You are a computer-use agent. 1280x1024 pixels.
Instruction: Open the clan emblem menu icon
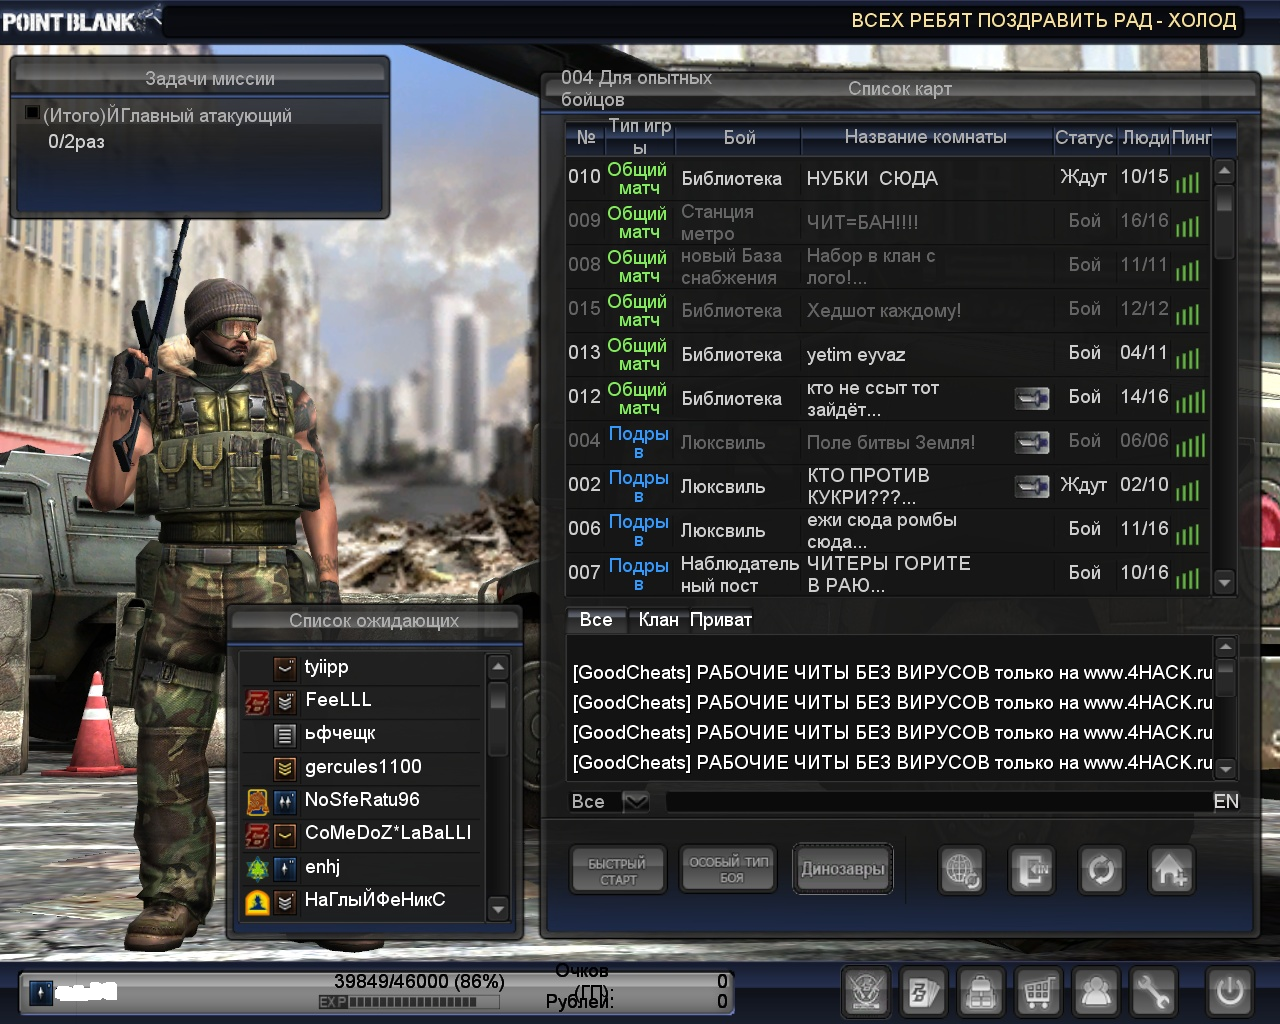(x=866, y=992)
